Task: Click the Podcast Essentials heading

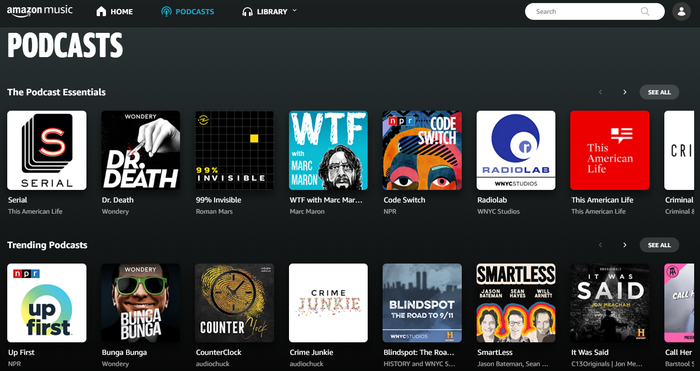Action: click(x=56, y=92)
